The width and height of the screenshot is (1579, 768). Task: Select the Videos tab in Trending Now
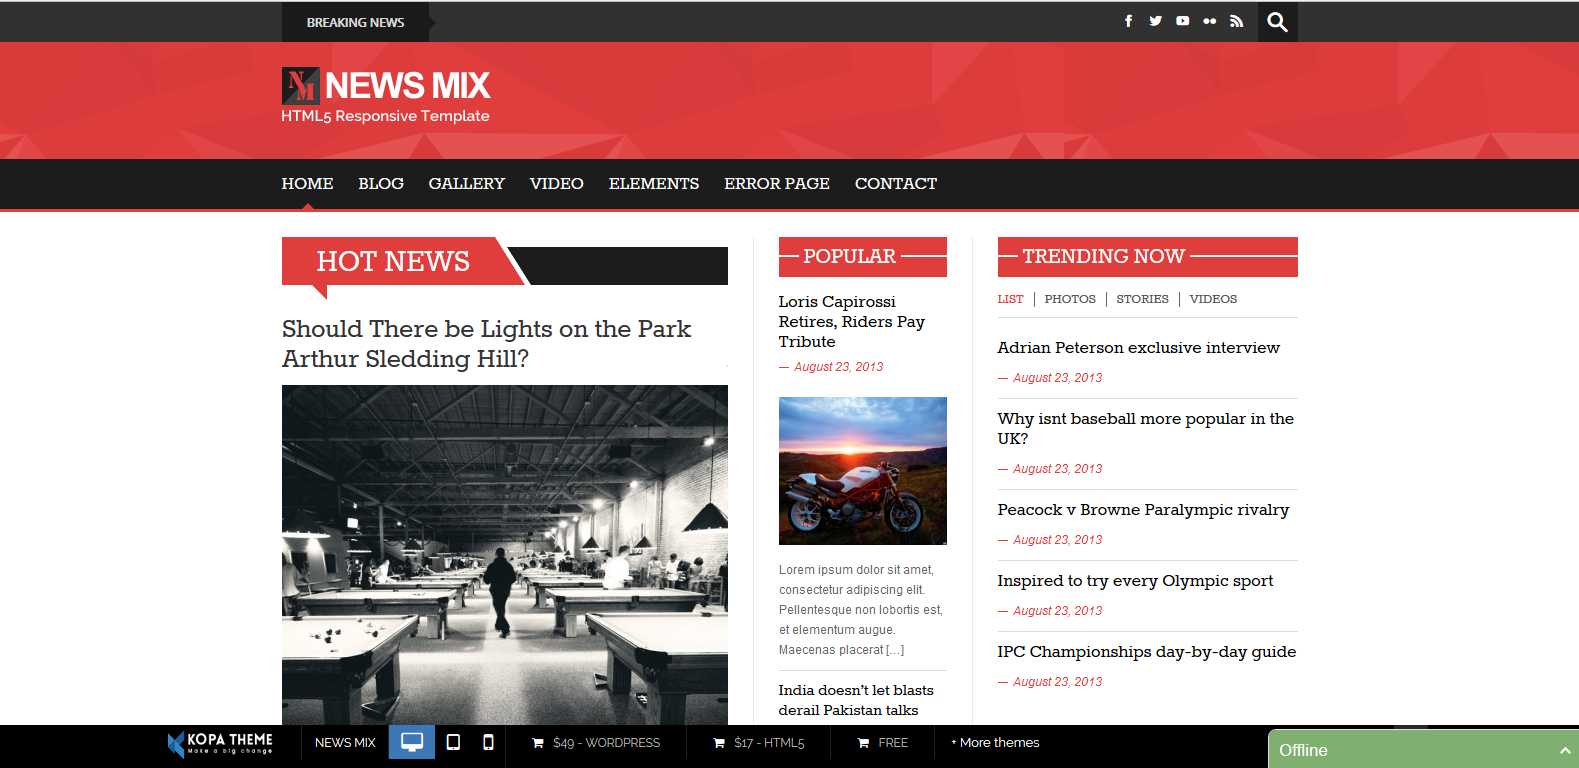(1213, 299)
